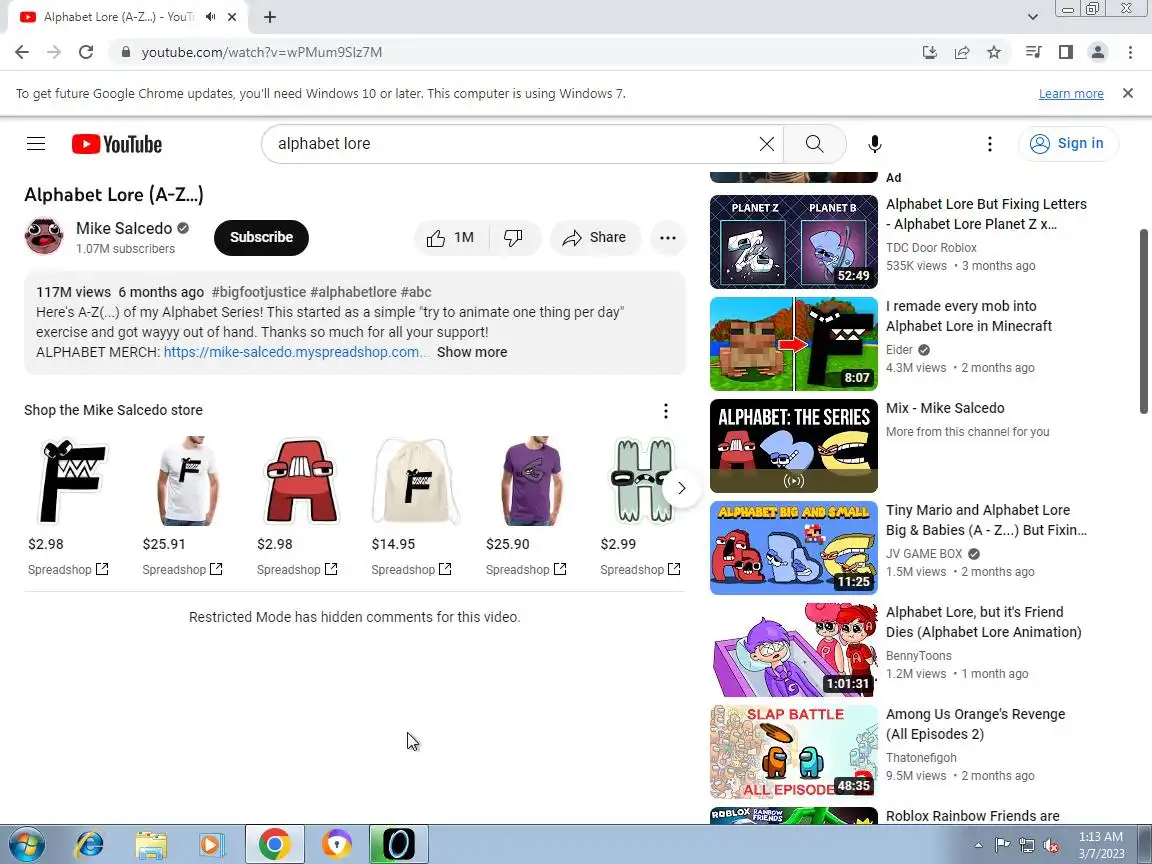Bookmark this page with star icon

(x=994, y=52)
